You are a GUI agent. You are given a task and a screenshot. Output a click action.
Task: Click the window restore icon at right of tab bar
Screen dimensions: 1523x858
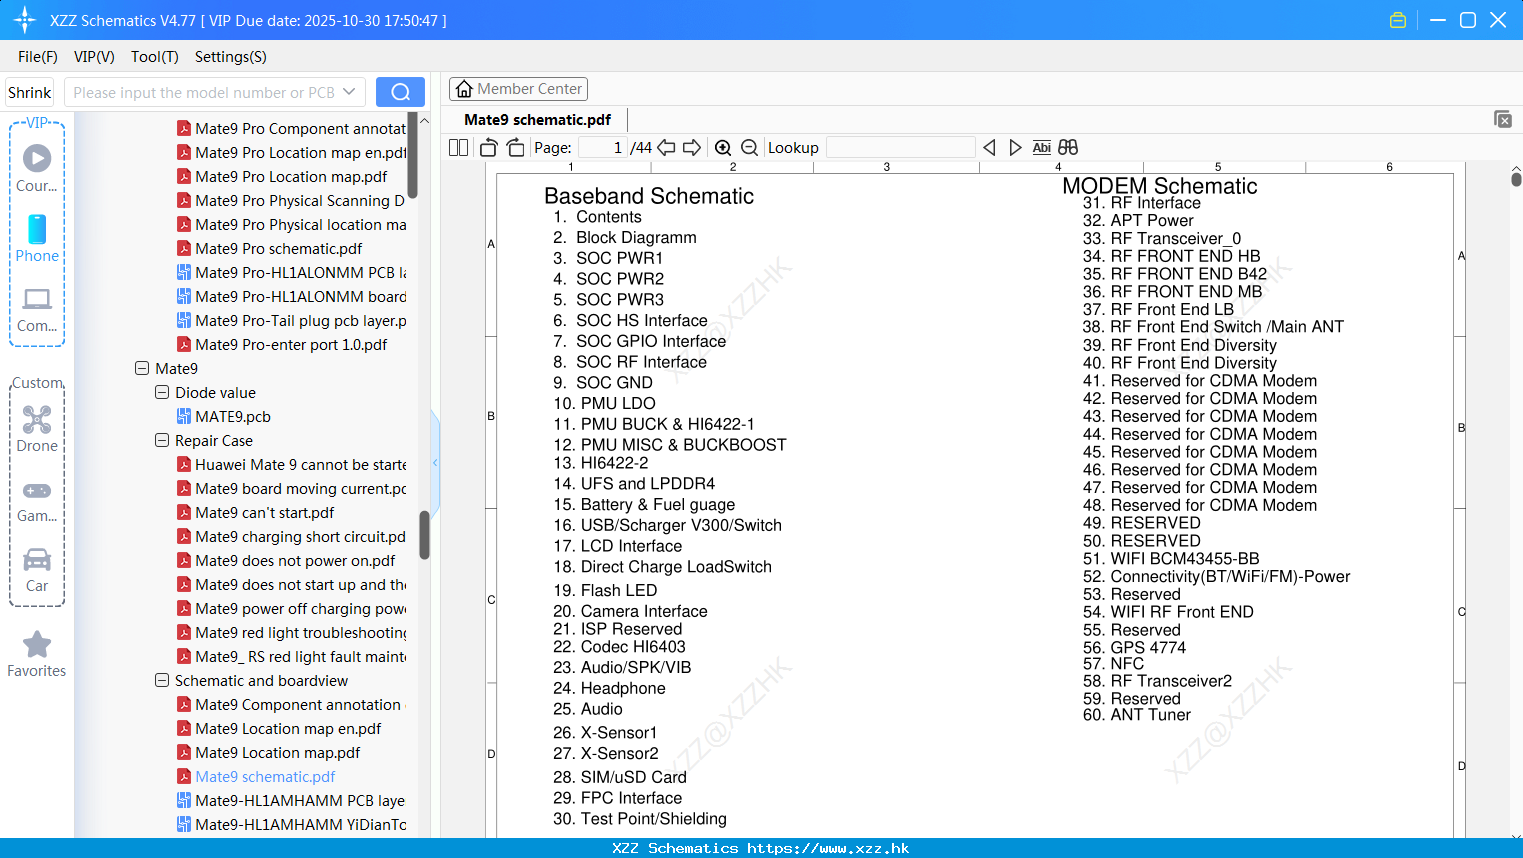[1503, 119]
